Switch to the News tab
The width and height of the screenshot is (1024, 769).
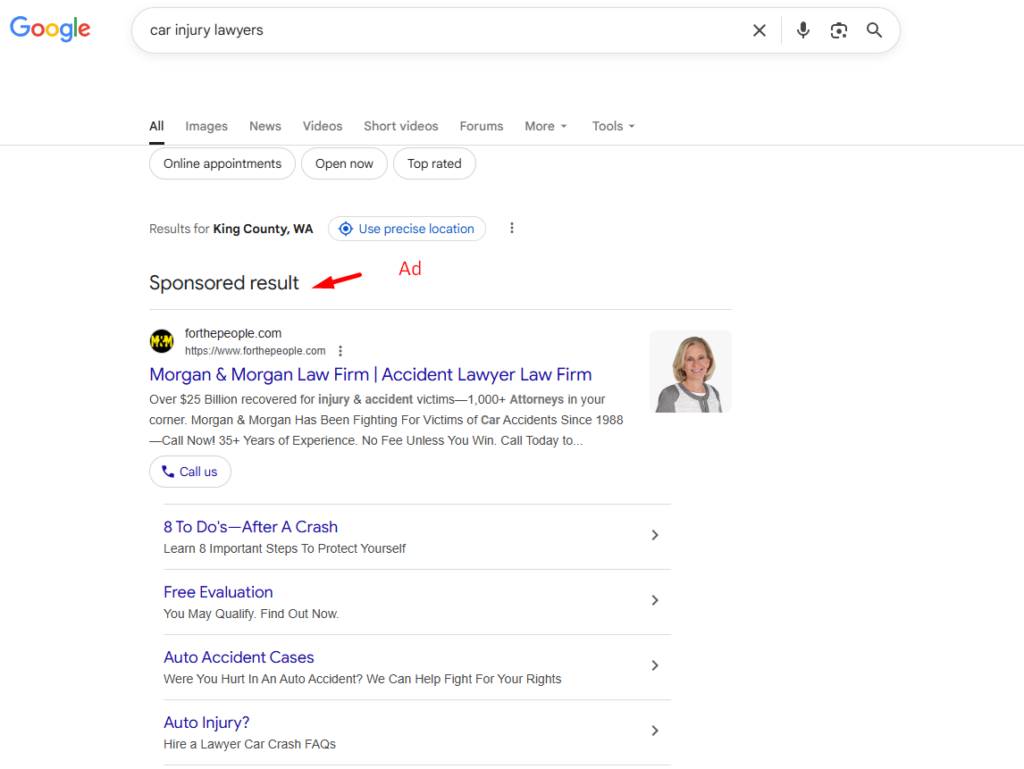click(265, 126)
